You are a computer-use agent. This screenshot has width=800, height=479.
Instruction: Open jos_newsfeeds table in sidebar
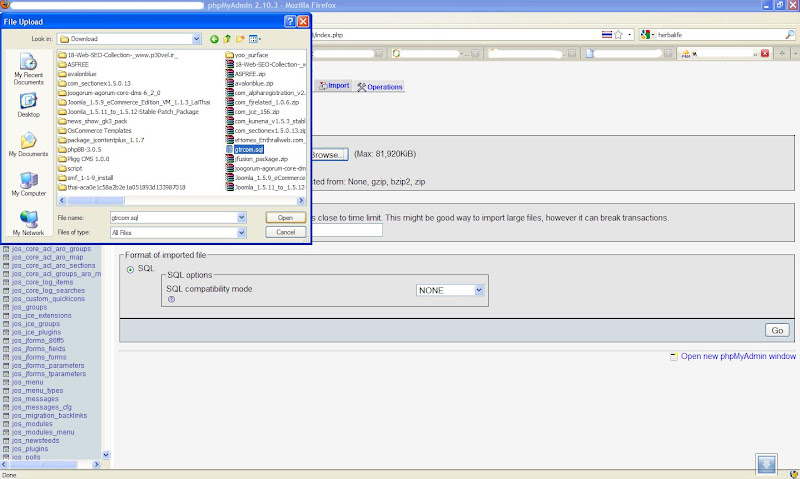click(x=36, y=440)
